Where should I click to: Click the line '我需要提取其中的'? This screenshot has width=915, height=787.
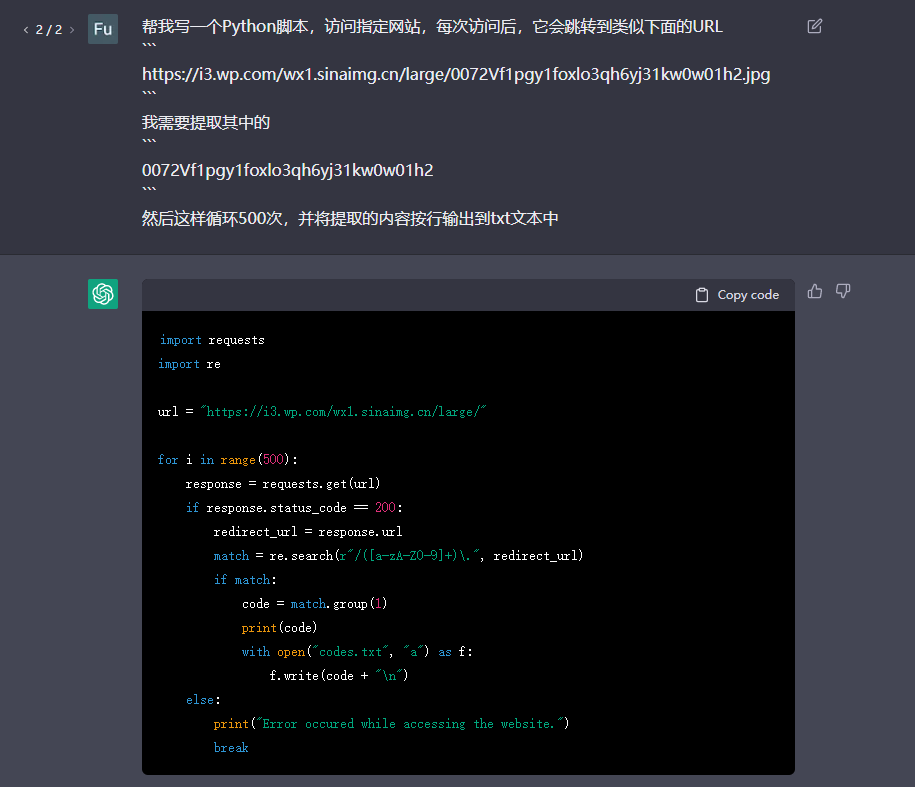(205, 122)
